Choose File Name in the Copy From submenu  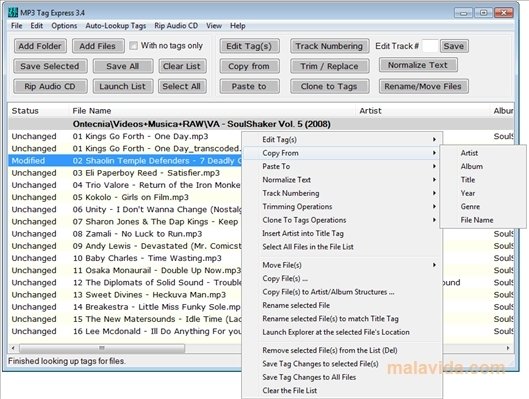click(x=483, y=220)
